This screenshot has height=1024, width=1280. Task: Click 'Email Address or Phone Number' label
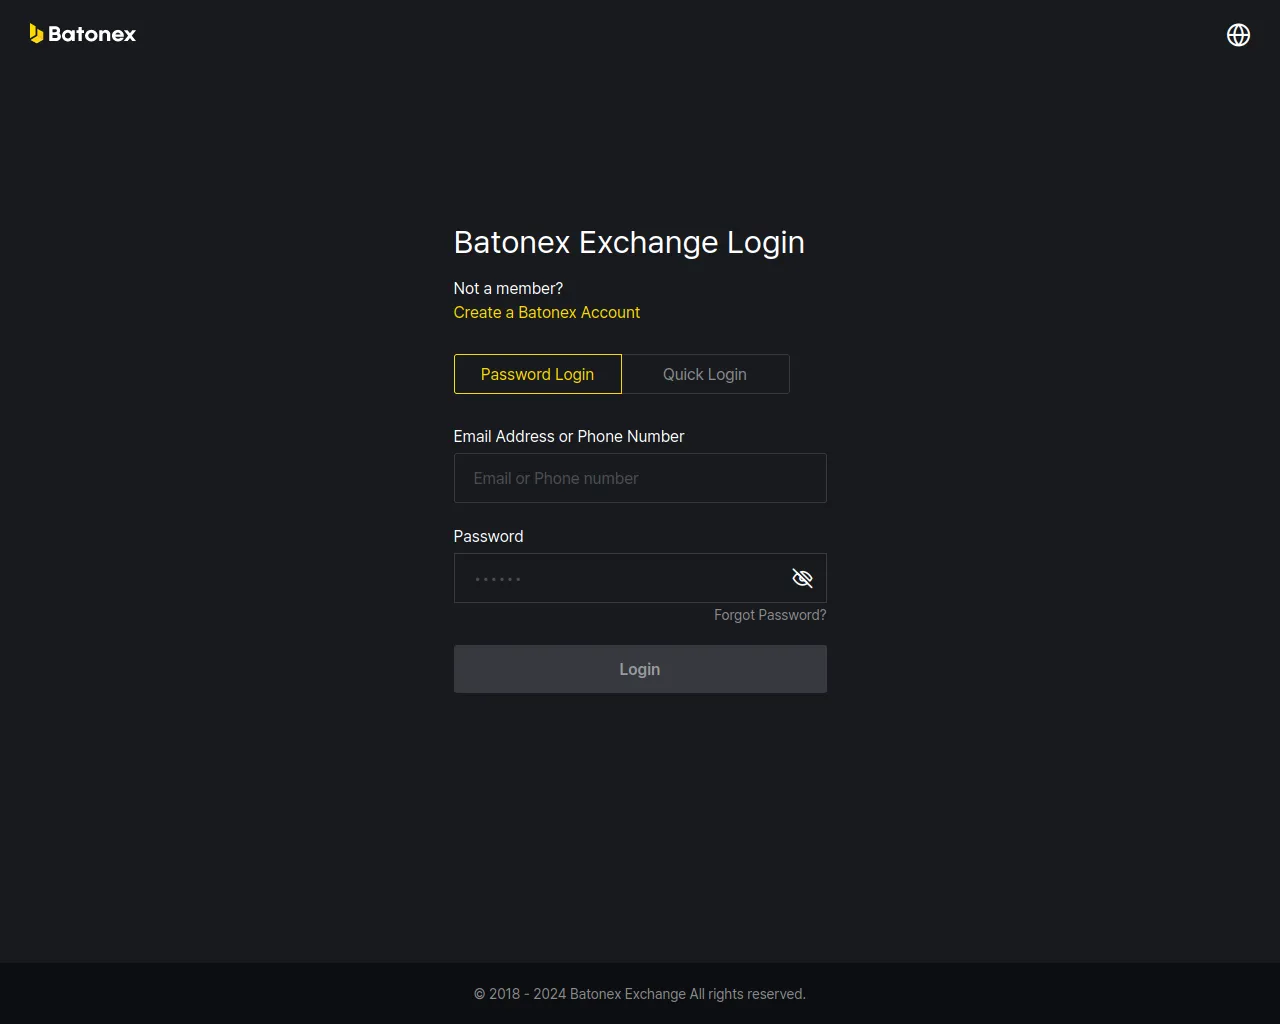569,436
